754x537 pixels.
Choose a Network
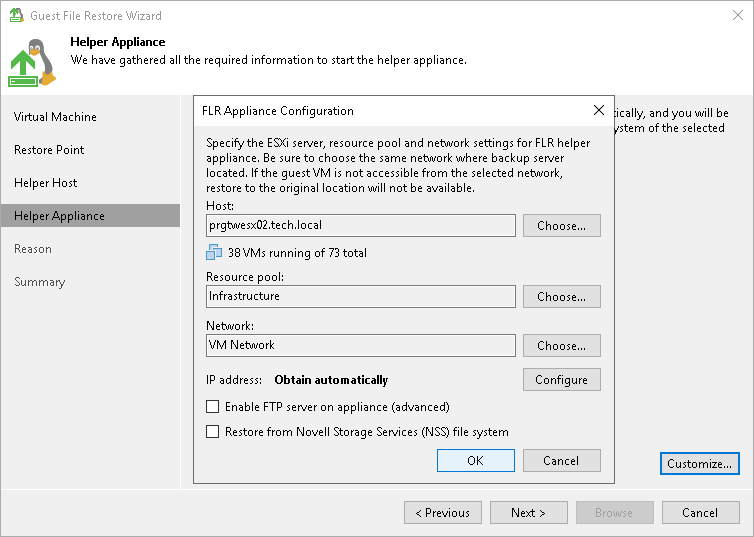(x=562, y=346)
